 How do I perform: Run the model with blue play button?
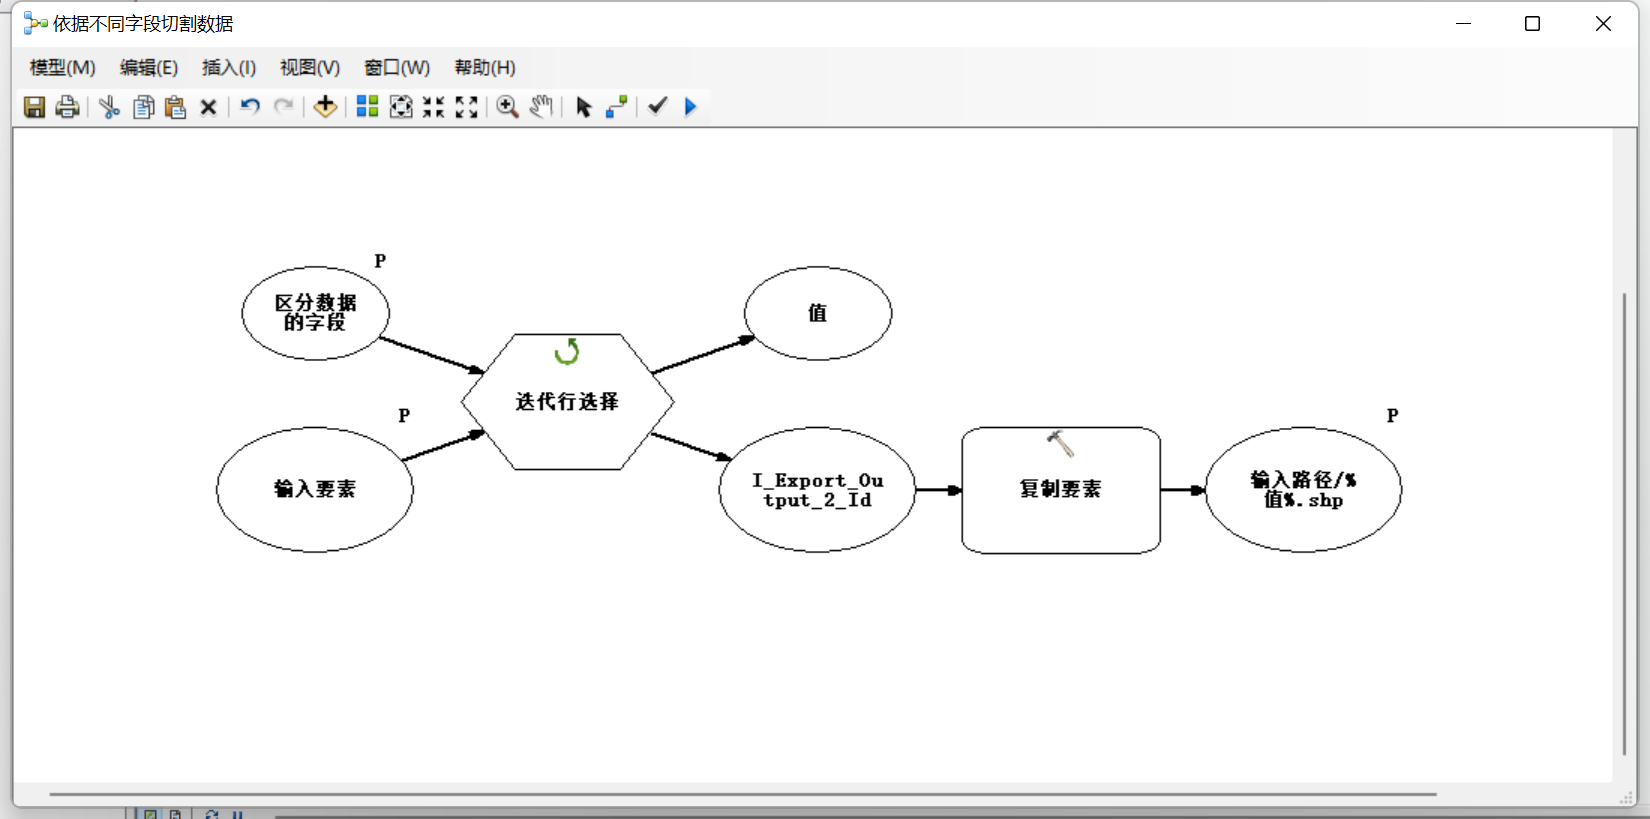(690, 107)
